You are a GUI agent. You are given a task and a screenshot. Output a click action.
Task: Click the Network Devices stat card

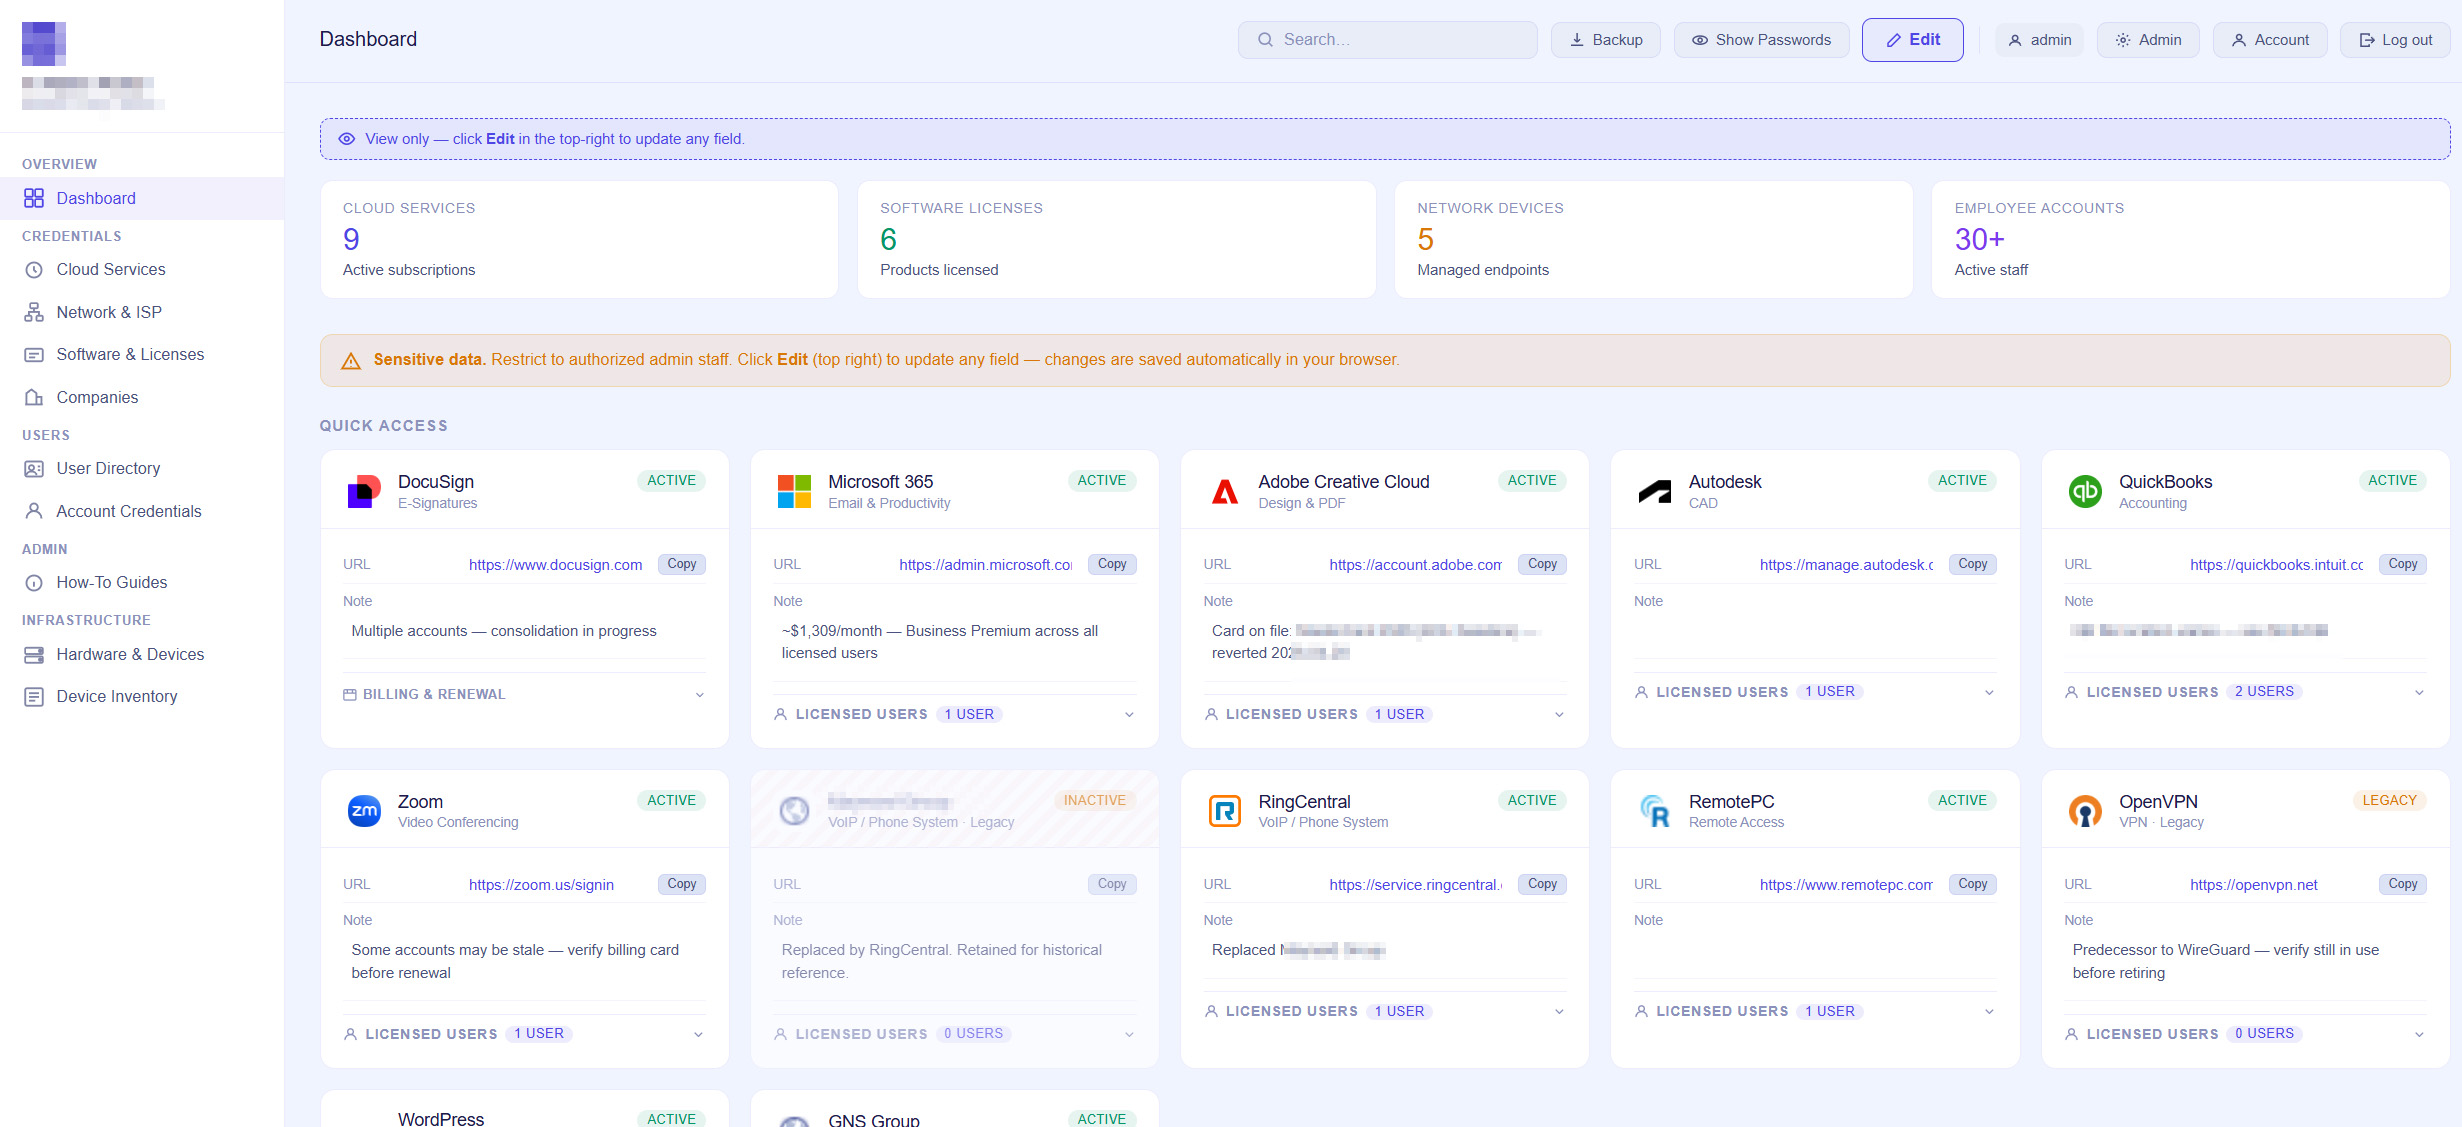[1653, 239]
